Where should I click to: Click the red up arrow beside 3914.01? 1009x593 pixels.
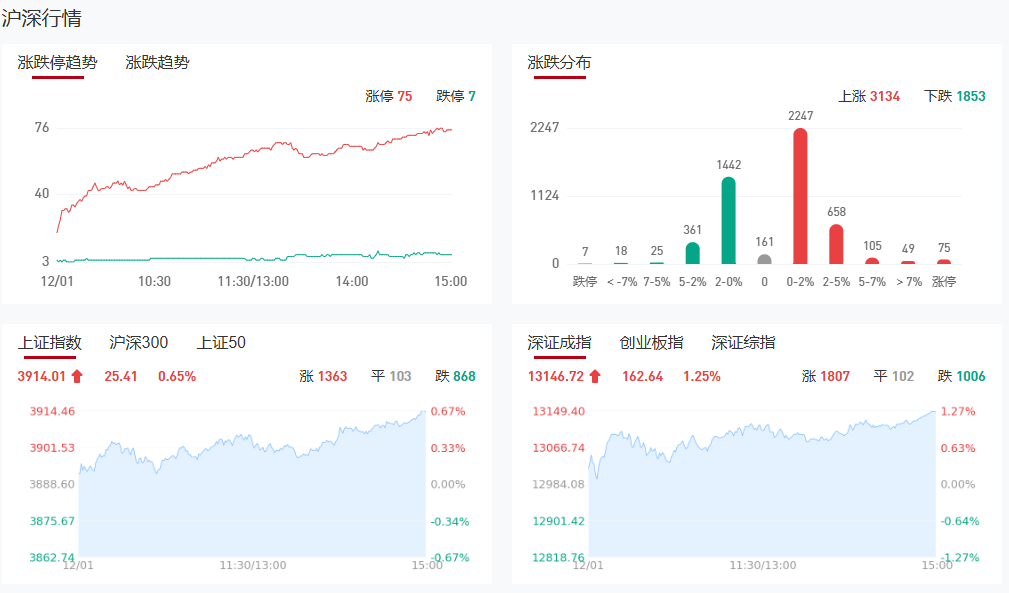click(x=77, y=377)
